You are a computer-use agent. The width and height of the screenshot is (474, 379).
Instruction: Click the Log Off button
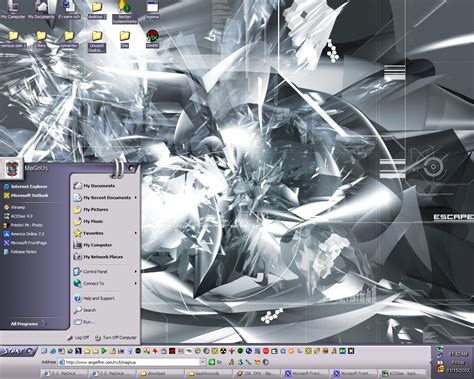[78, 338]
